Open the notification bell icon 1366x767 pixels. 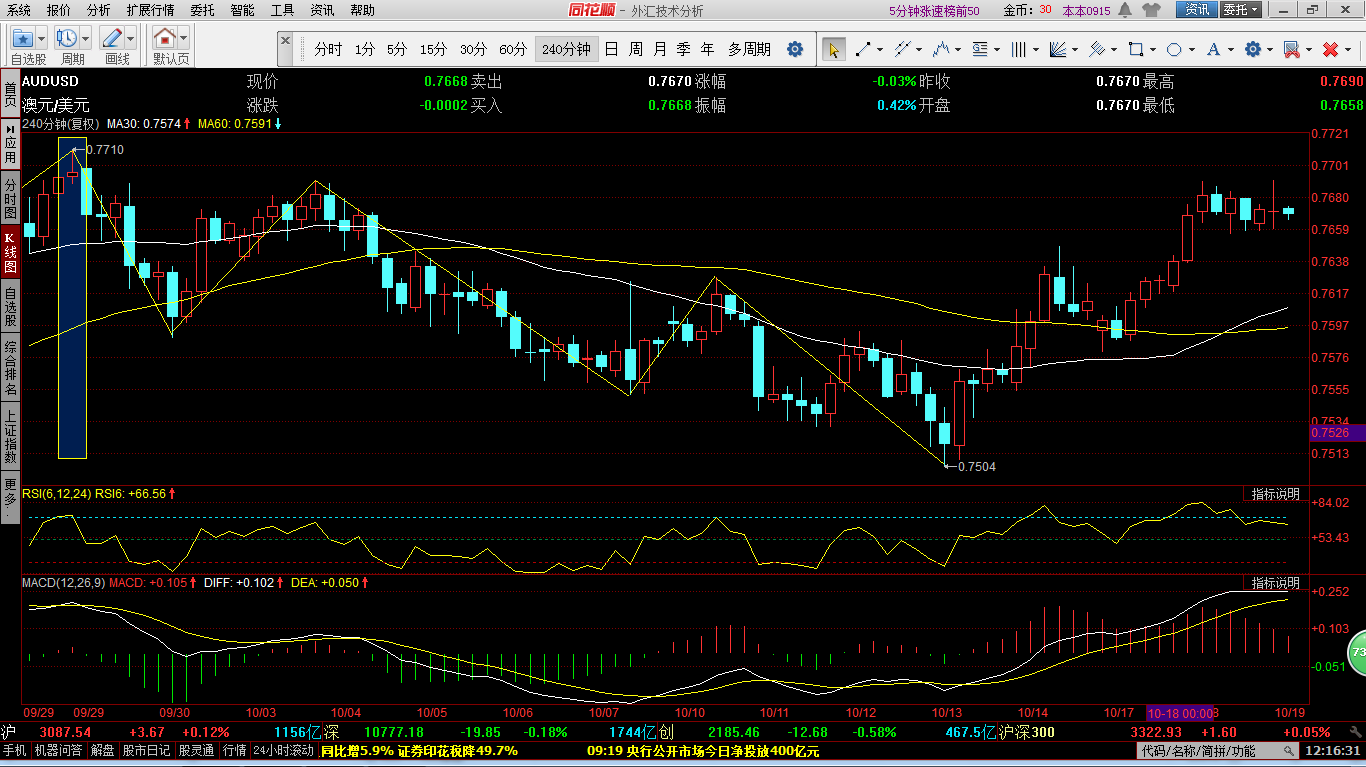[x=1126, y=10]
